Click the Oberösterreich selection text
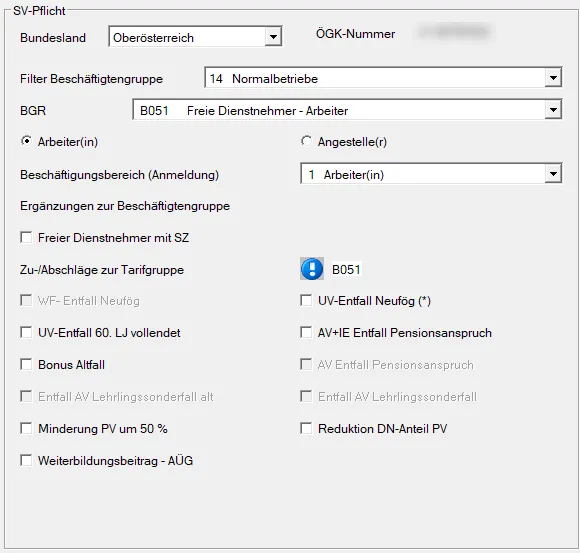Screen dimensions: 580x553 pos(153,38)
